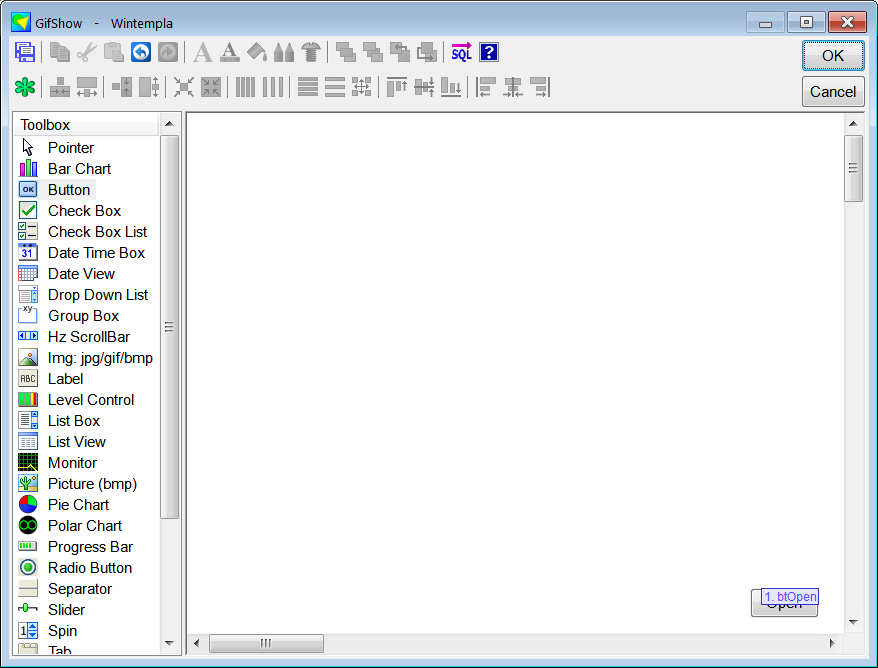Click the Copy toolbar icon
This screenshot has height=668, width=878.
59,53
